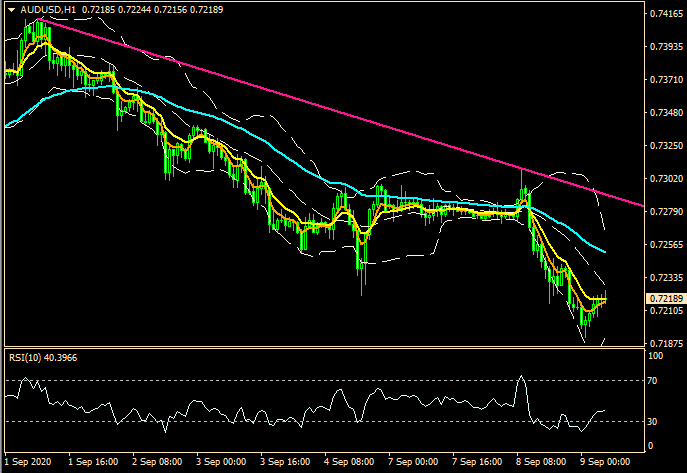Click the 0.72565 price axis label
This screenshot has width=687, height=473.
(665, 245)
